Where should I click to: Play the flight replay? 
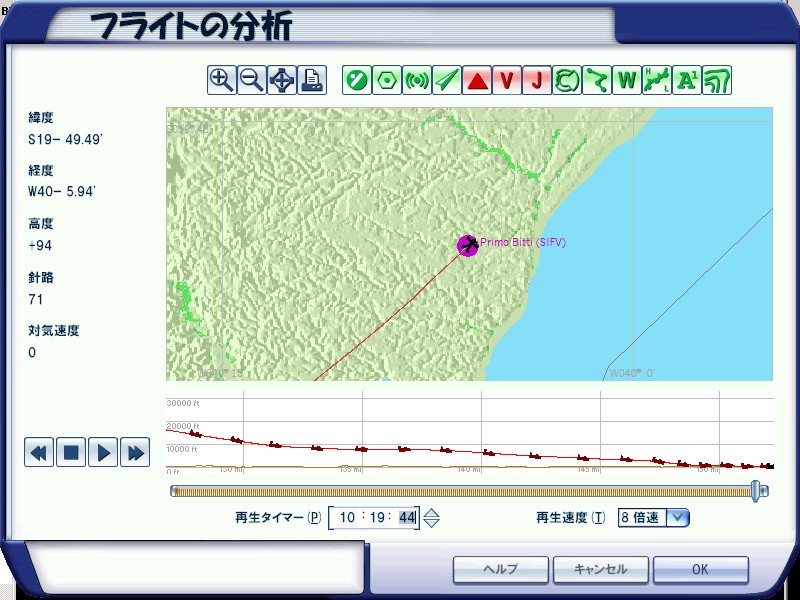(102, 453)
